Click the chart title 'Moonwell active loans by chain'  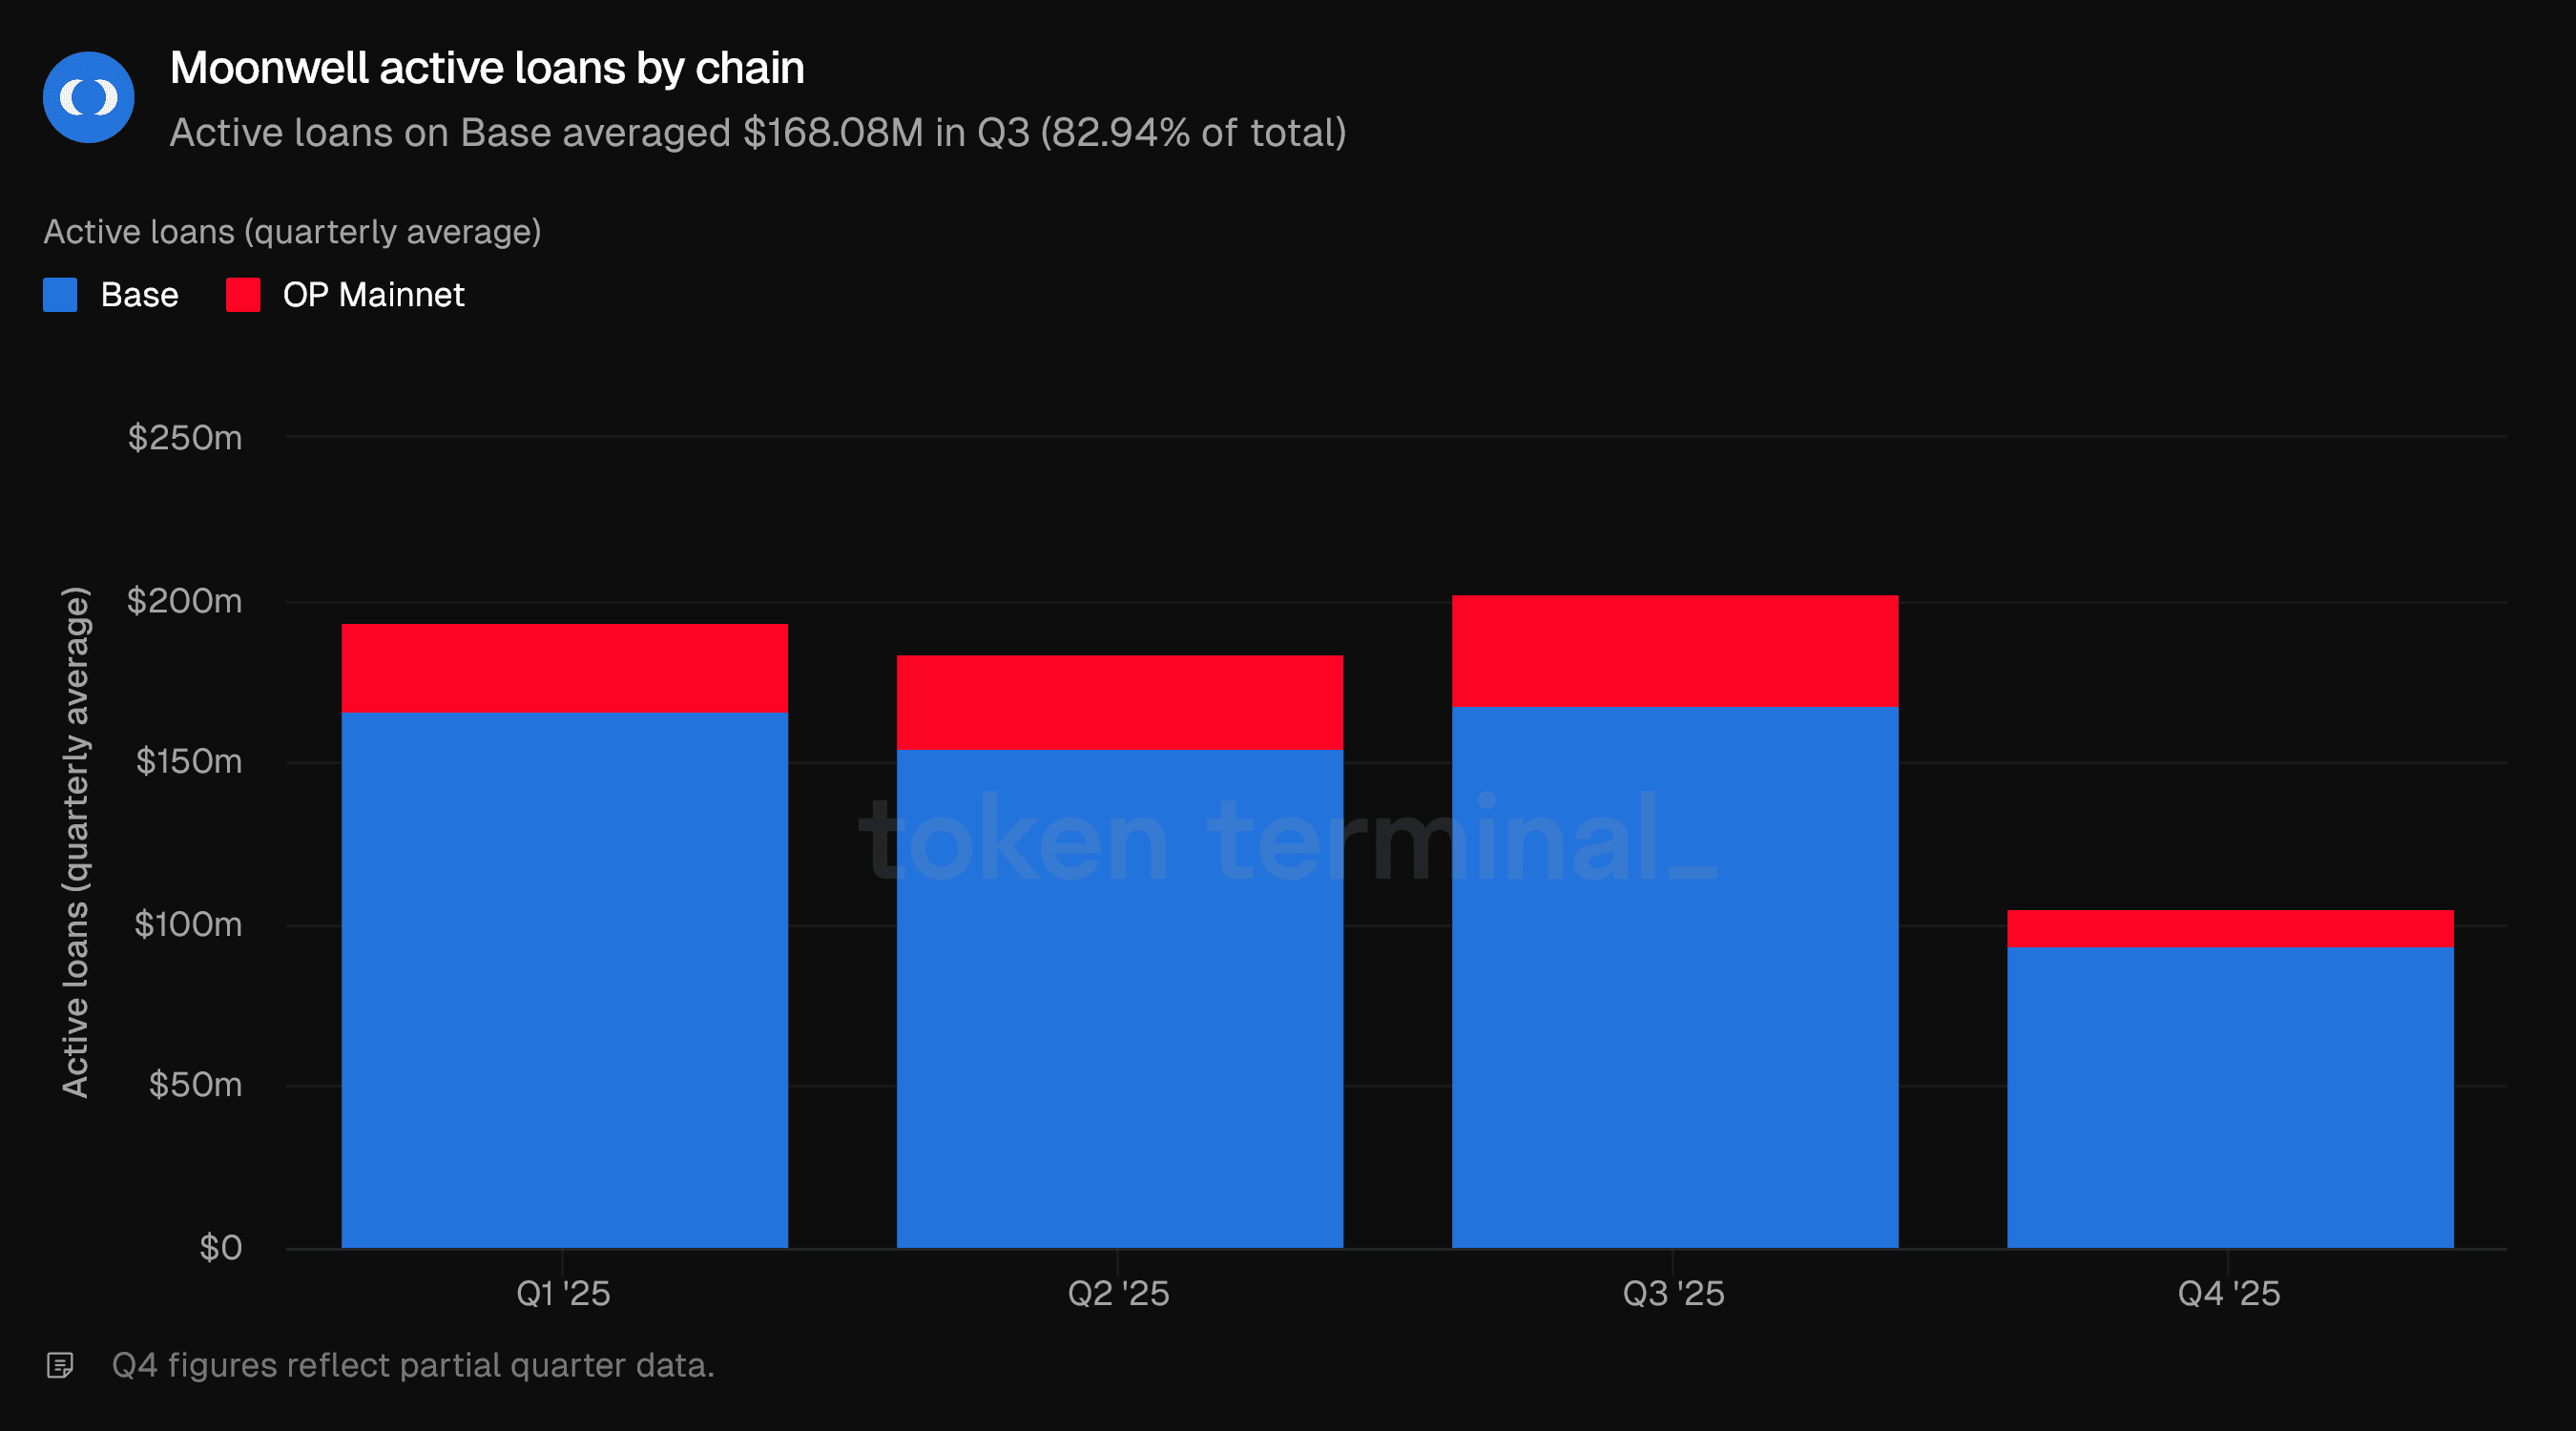pyautogui.click(x=487, y=68)
